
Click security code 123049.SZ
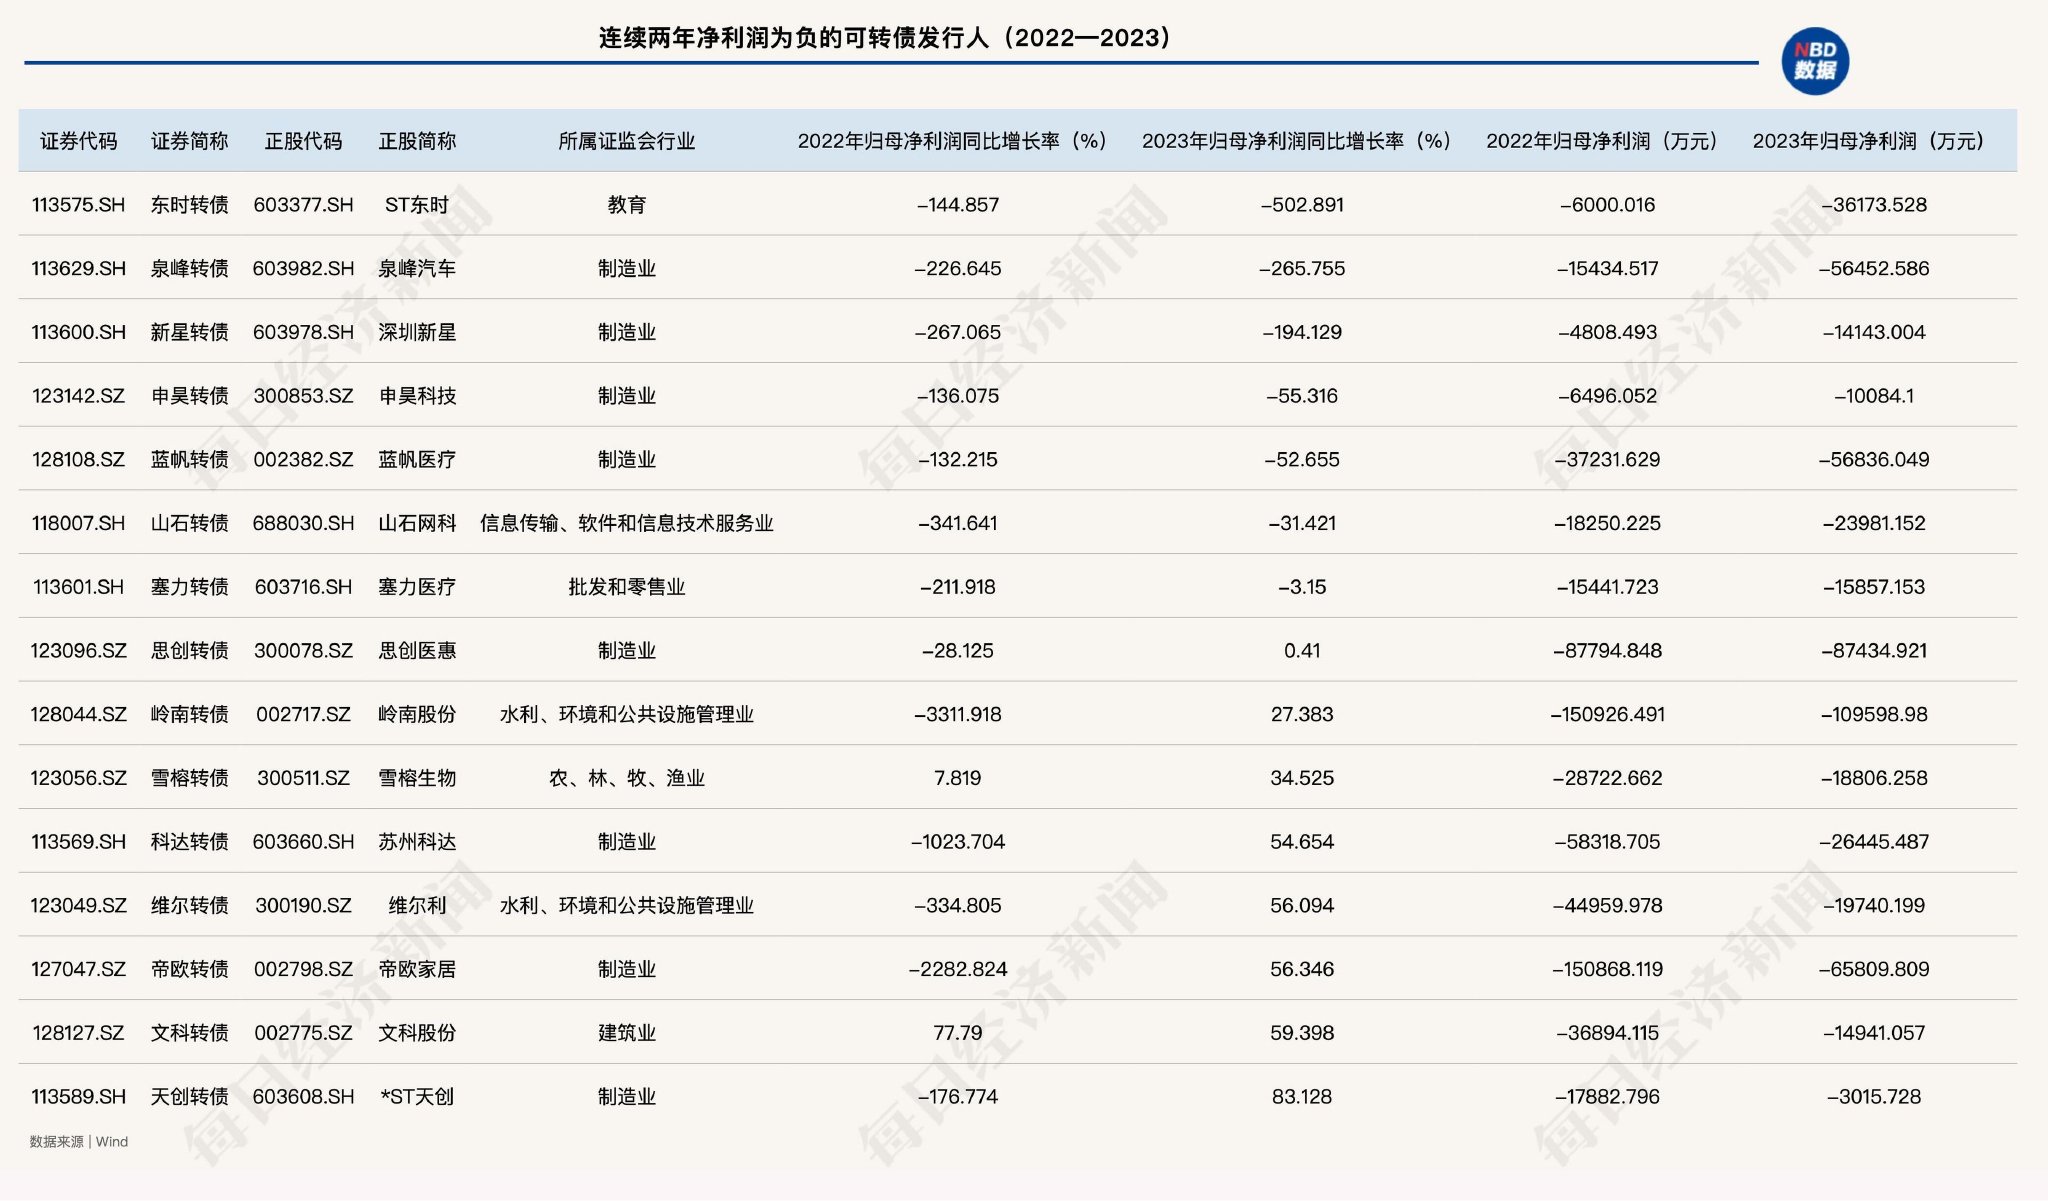point(78,906)
